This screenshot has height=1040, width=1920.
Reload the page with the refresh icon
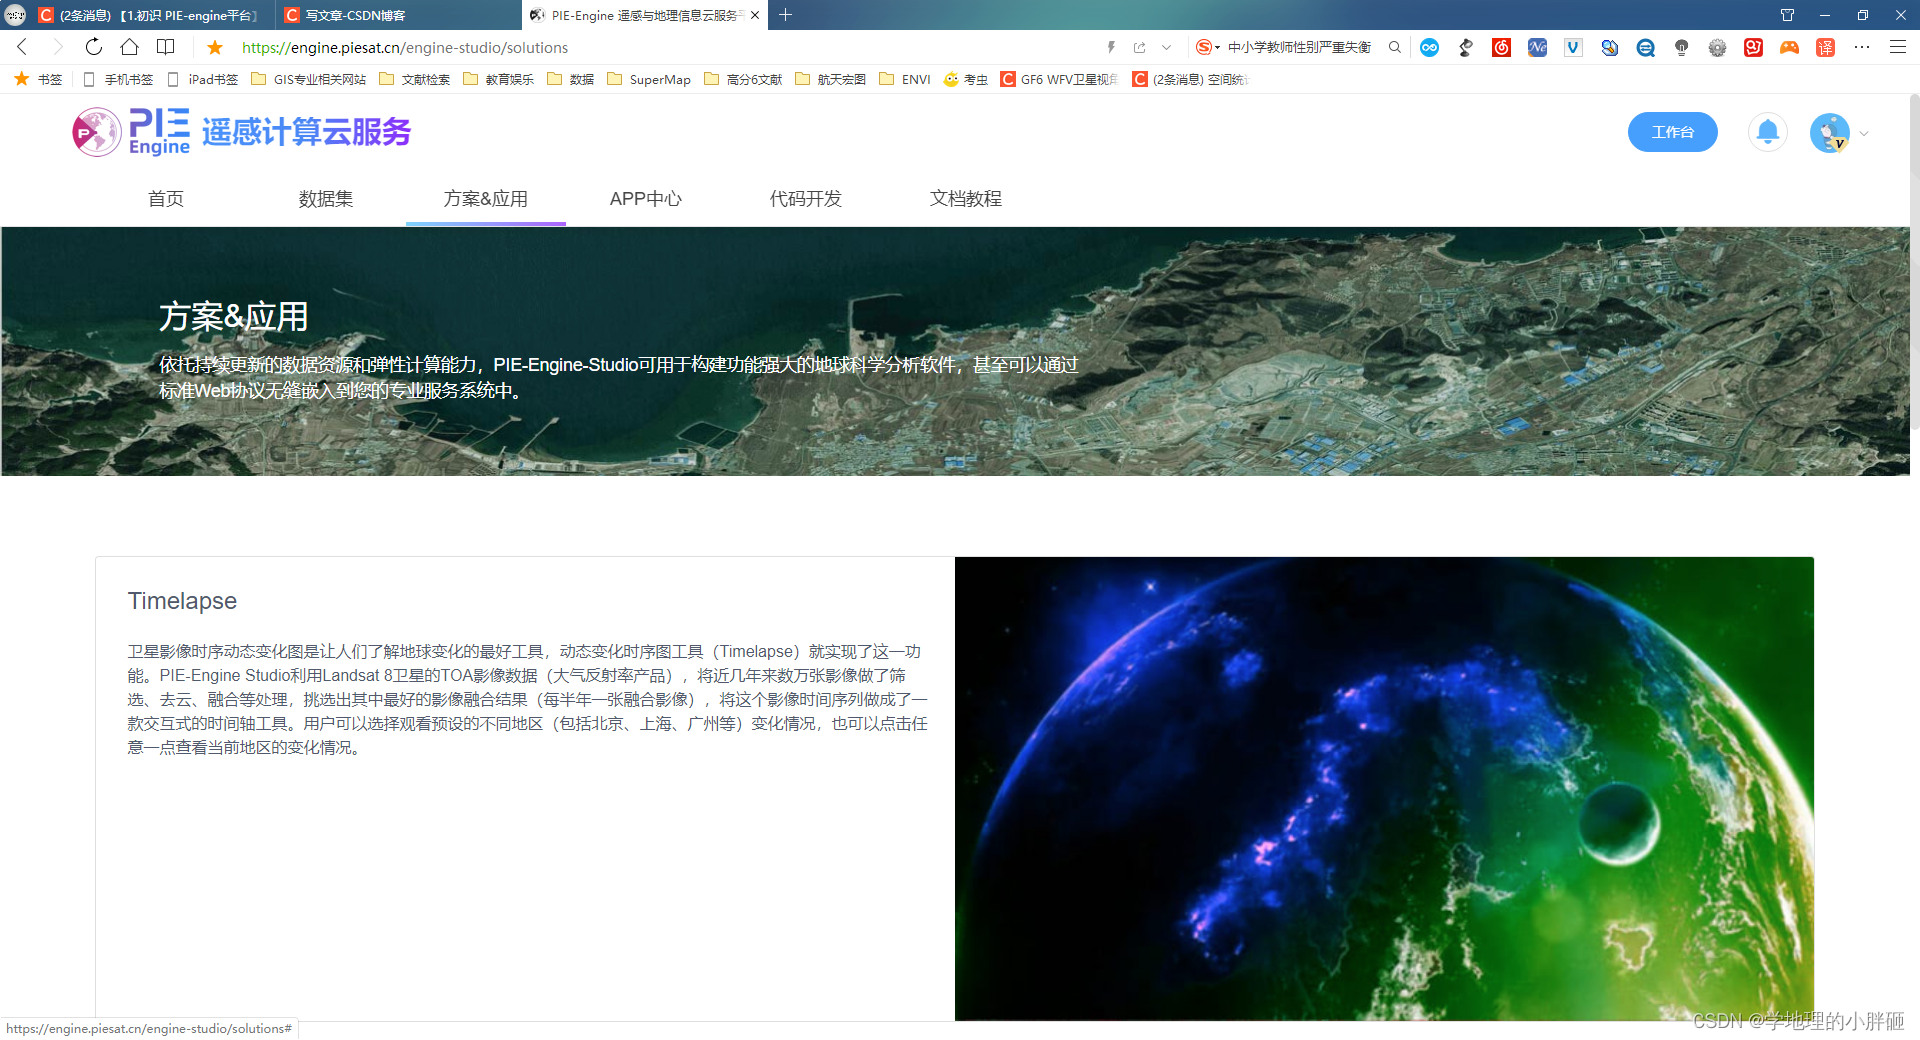pyautogui.click(x=93, y=47)
